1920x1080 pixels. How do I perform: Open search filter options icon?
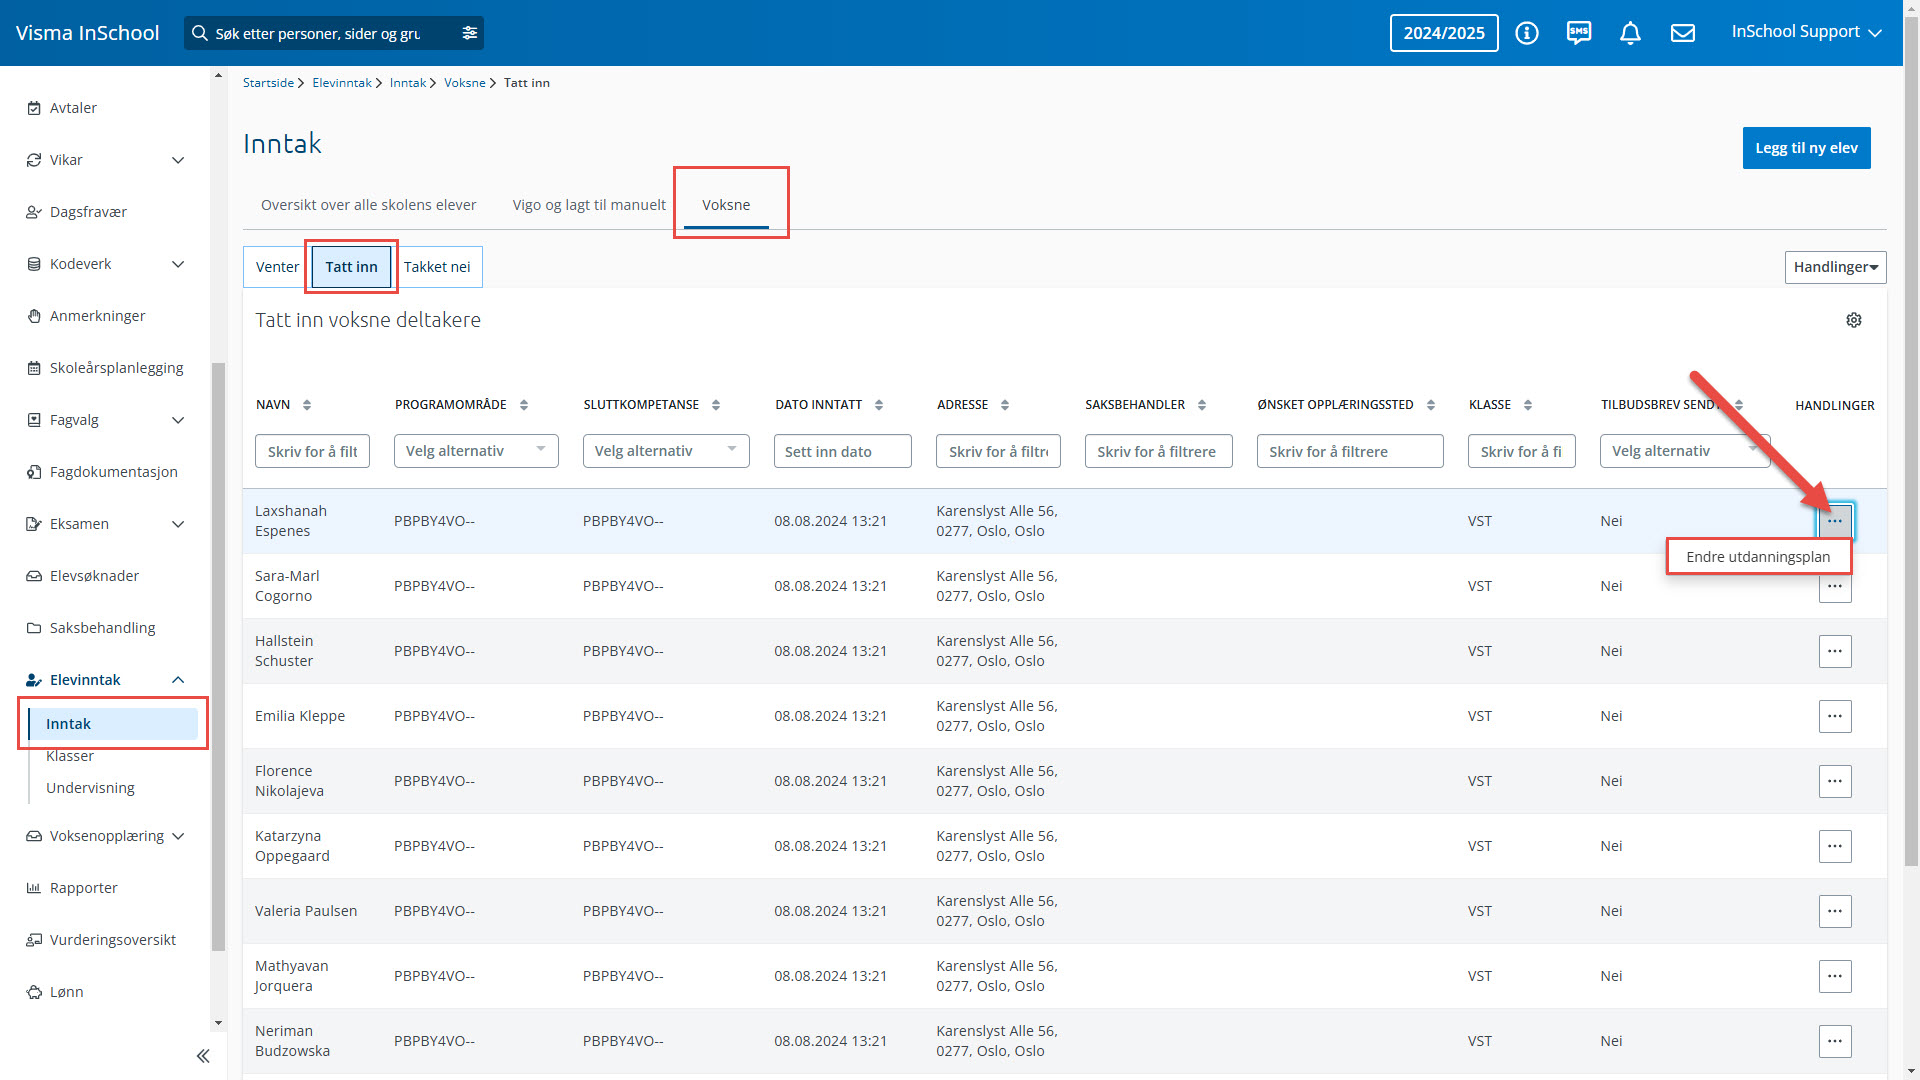[470, 33]
